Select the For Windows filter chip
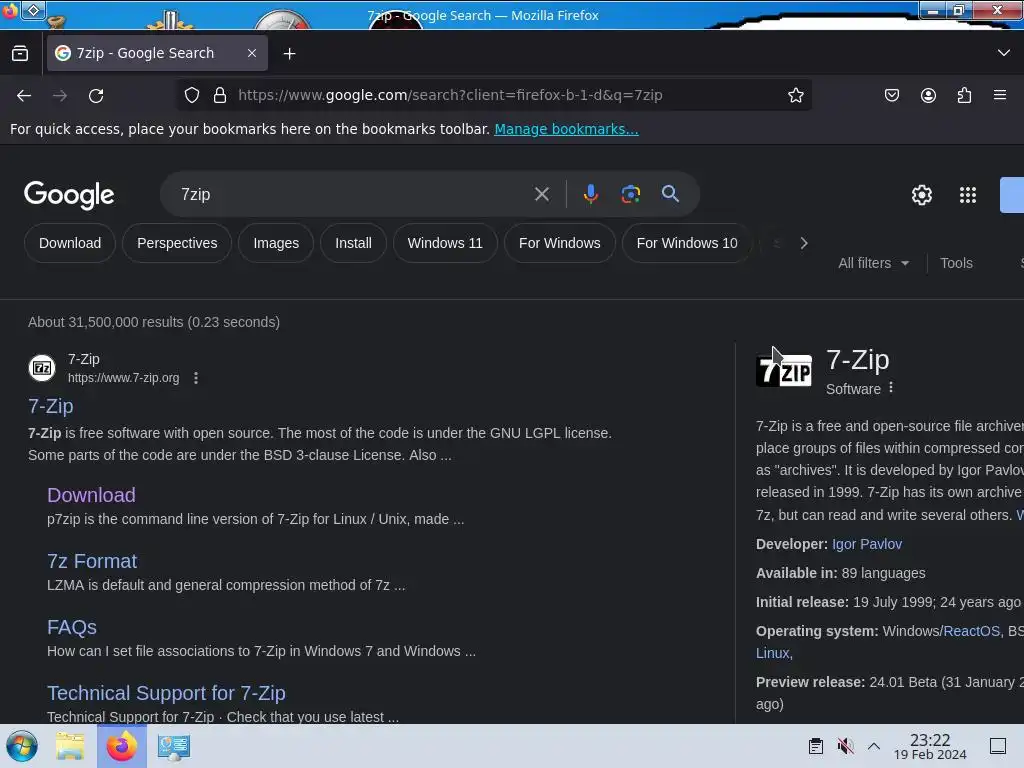The image size is (1024, 768). (x=560, y=243)
